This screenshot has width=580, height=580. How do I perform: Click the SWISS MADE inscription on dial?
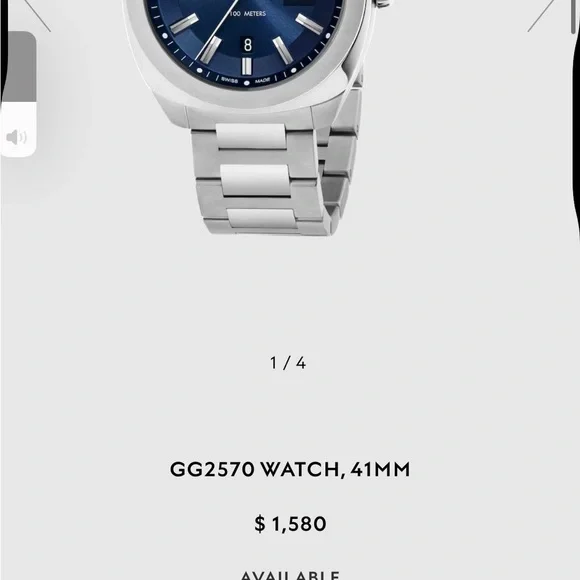pos(246,81)
